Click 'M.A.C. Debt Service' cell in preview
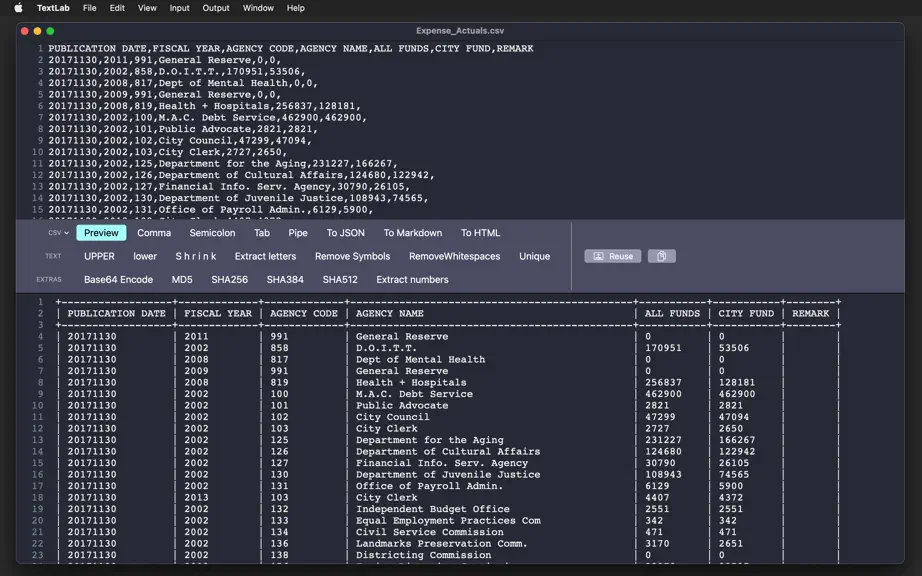Screen dimensions: 922x576 (x=414, y=394)
